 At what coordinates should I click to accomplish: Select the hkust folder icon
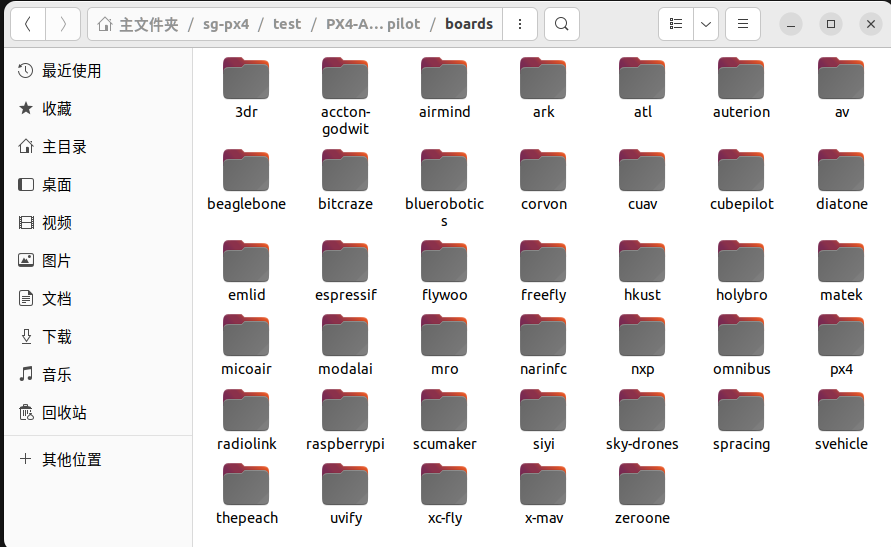tap(642, 261)
